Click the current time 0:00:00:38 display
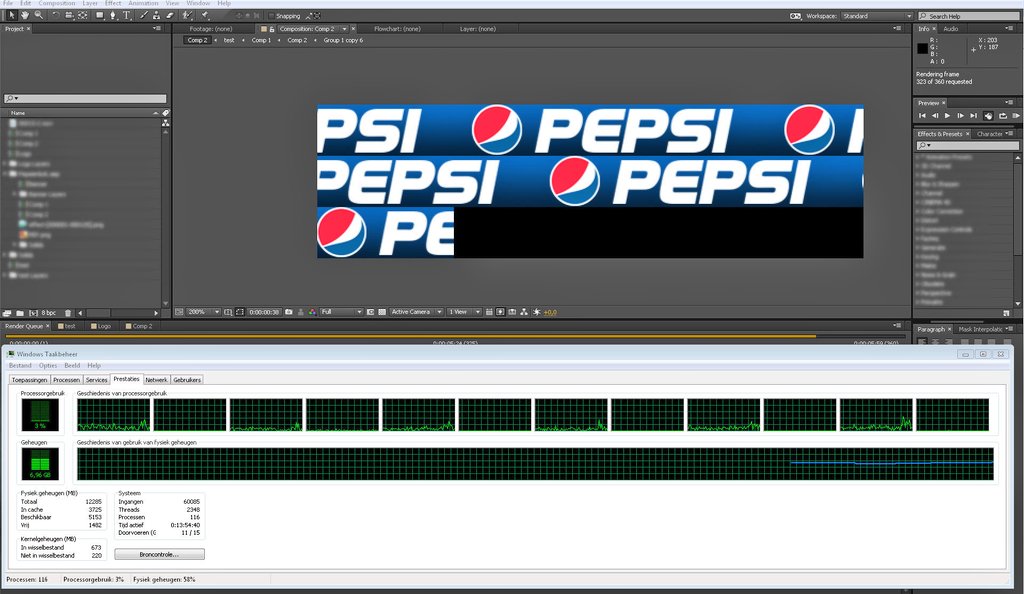Image resolution: width=1024 pixels, height=594 pixels. coord(264,312)
